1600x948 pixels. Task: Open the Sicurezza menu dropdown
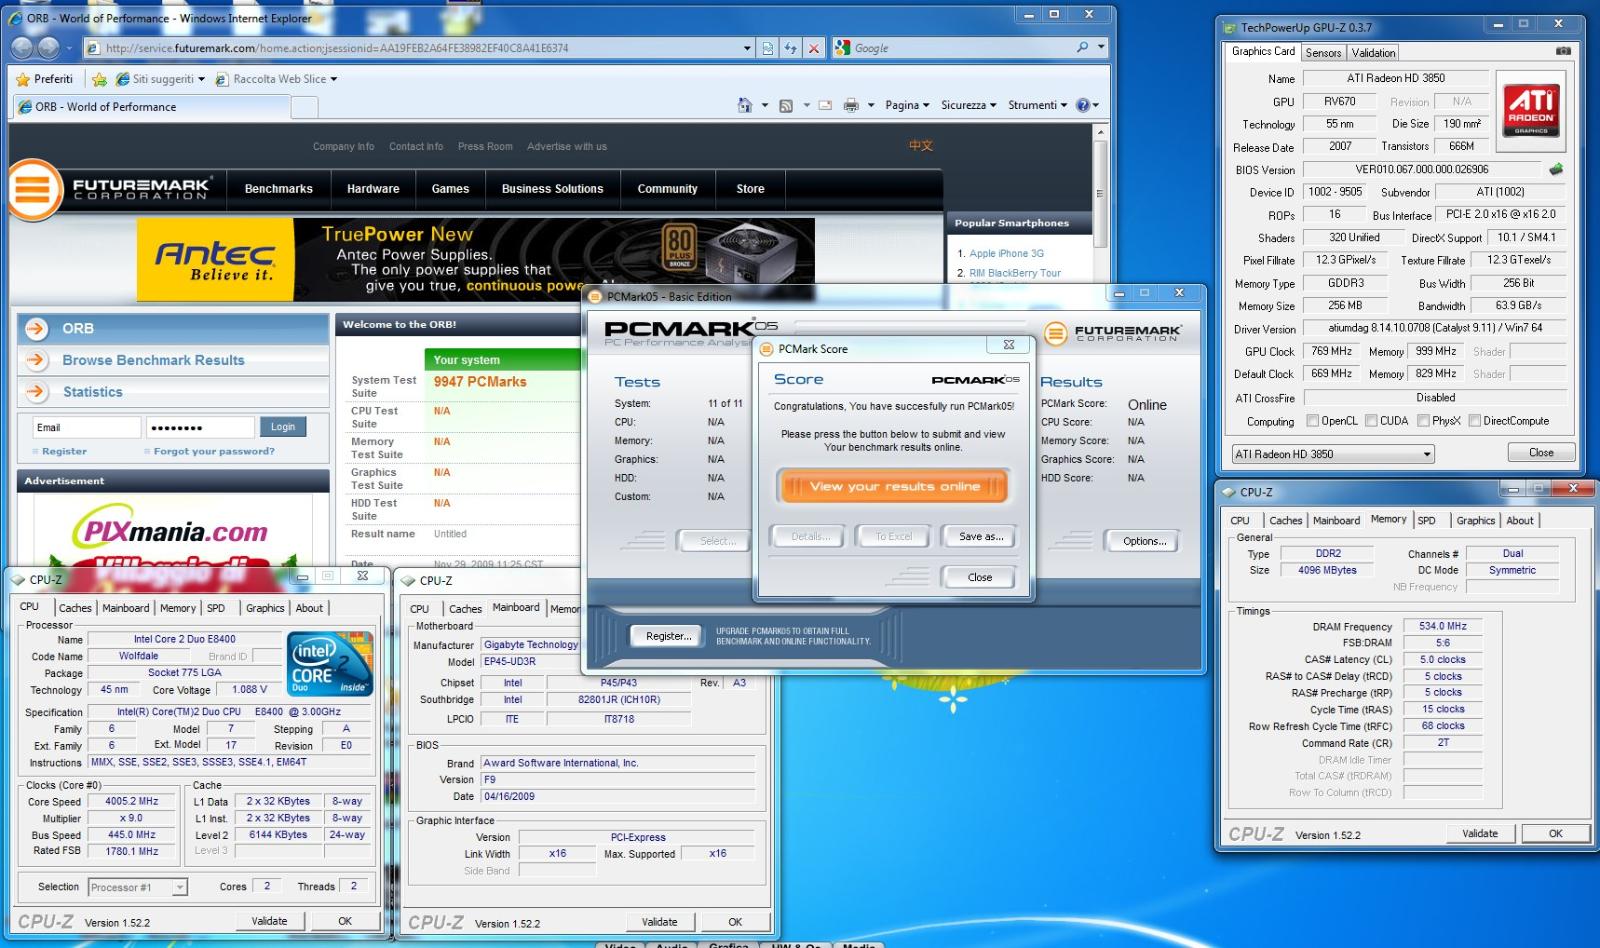[x=968, y=105]
